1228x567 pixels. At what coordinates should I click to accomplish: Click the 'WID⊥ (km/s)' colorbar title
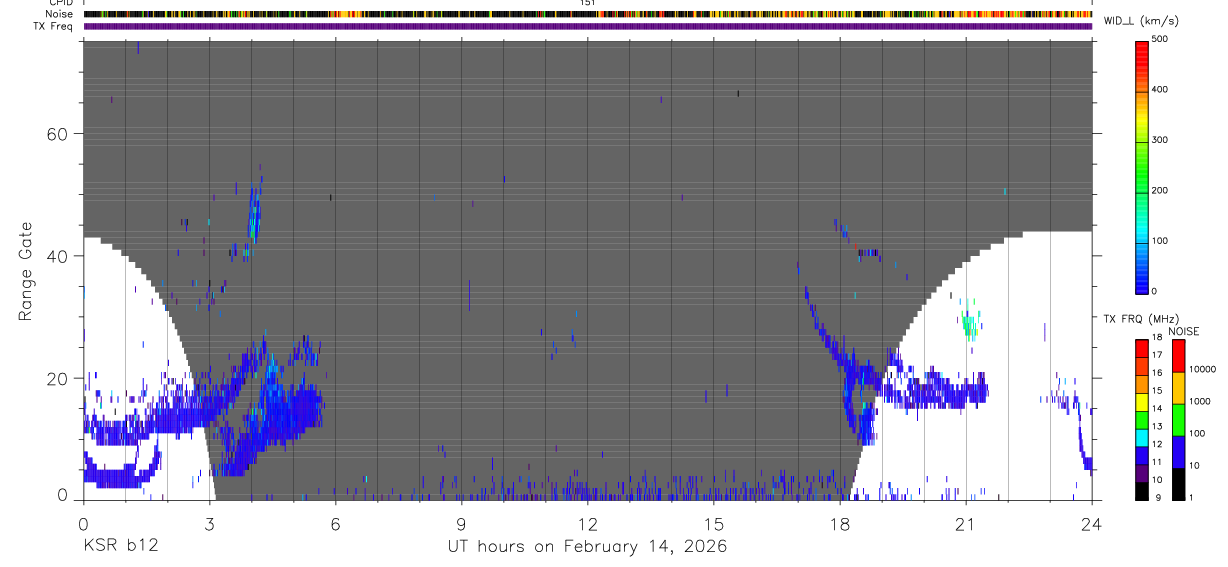(x=1141, y=21)
